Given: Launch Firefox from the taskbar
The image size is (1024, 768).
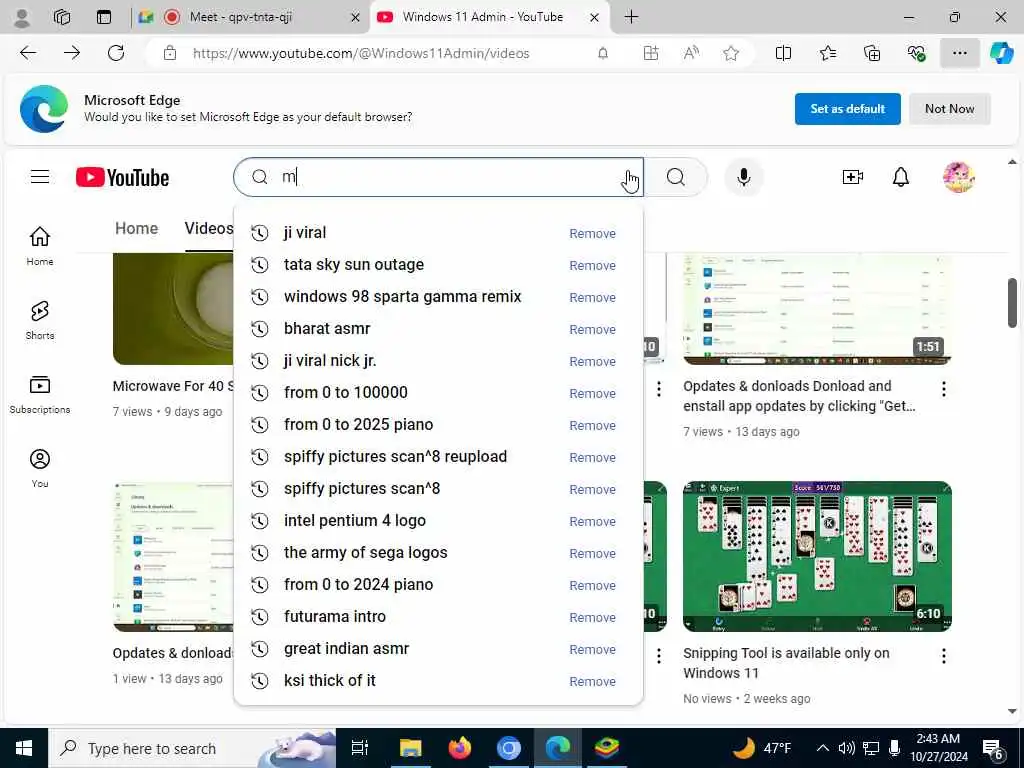Looking at the screenshot, I should pos(459,748).
